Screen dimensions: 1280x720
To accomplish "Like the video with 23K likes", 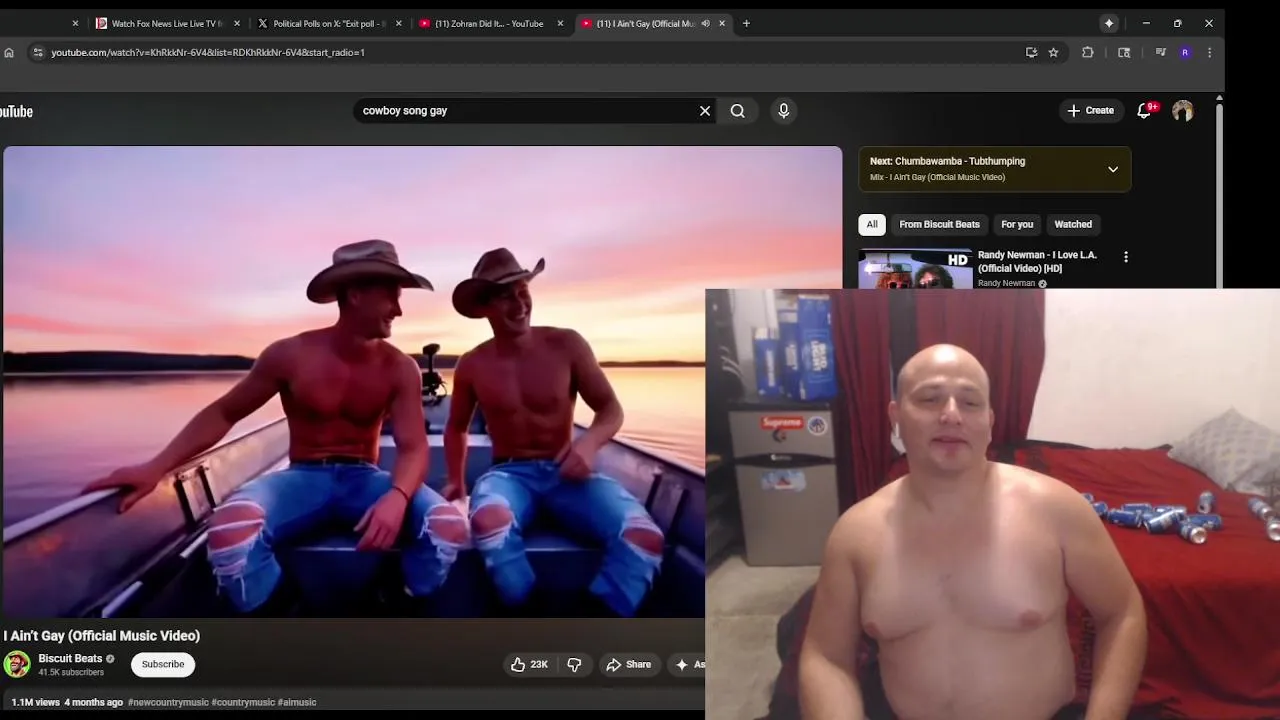I will point(530,664).
